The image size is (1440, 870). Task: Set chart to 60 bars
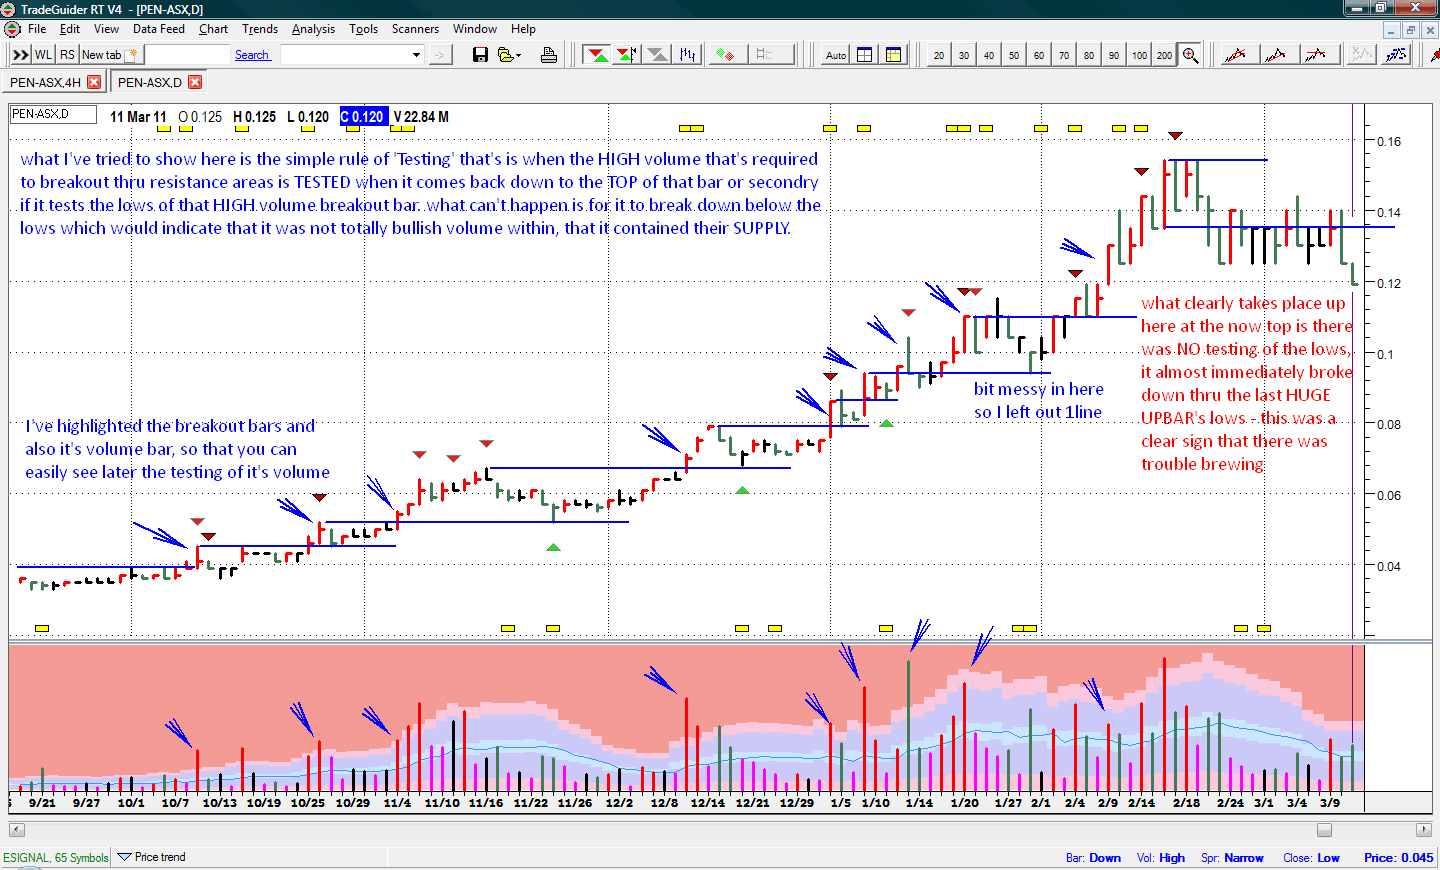pyautogui.click(x=1039, y=55)
